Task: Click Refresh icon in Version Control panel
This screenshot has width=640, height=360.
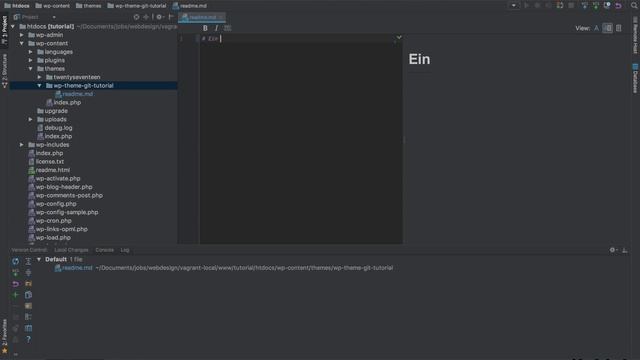Action: [16, 261]
